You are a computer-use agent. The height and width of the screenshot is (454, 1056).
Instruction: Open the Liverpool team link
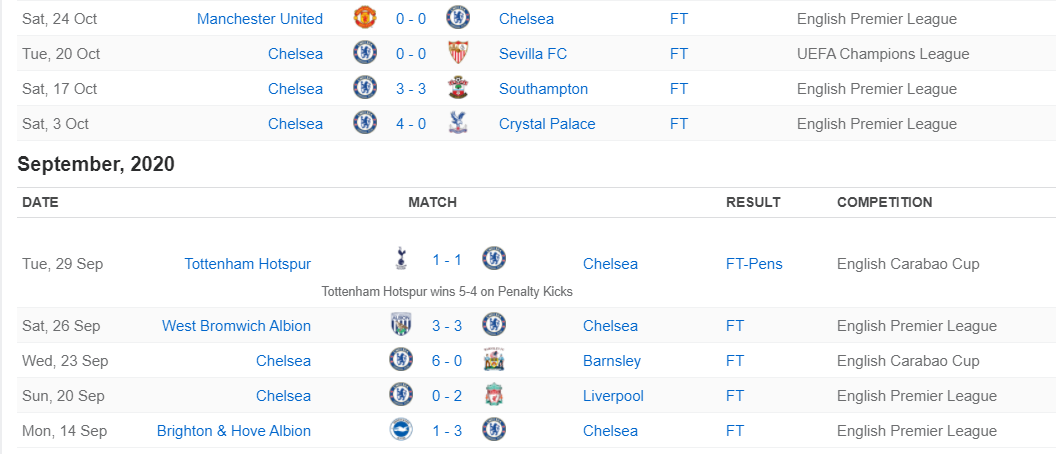pyautogui.click(x=611, y=395)
